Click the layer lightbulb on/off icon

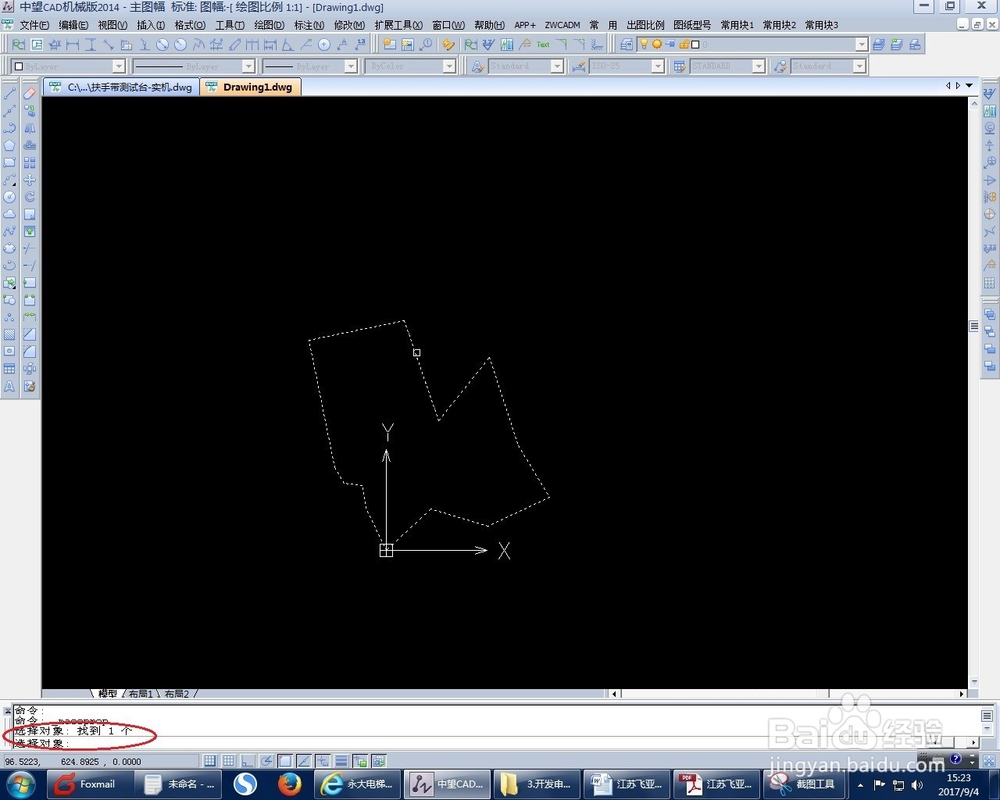click(x=644, y=44)
